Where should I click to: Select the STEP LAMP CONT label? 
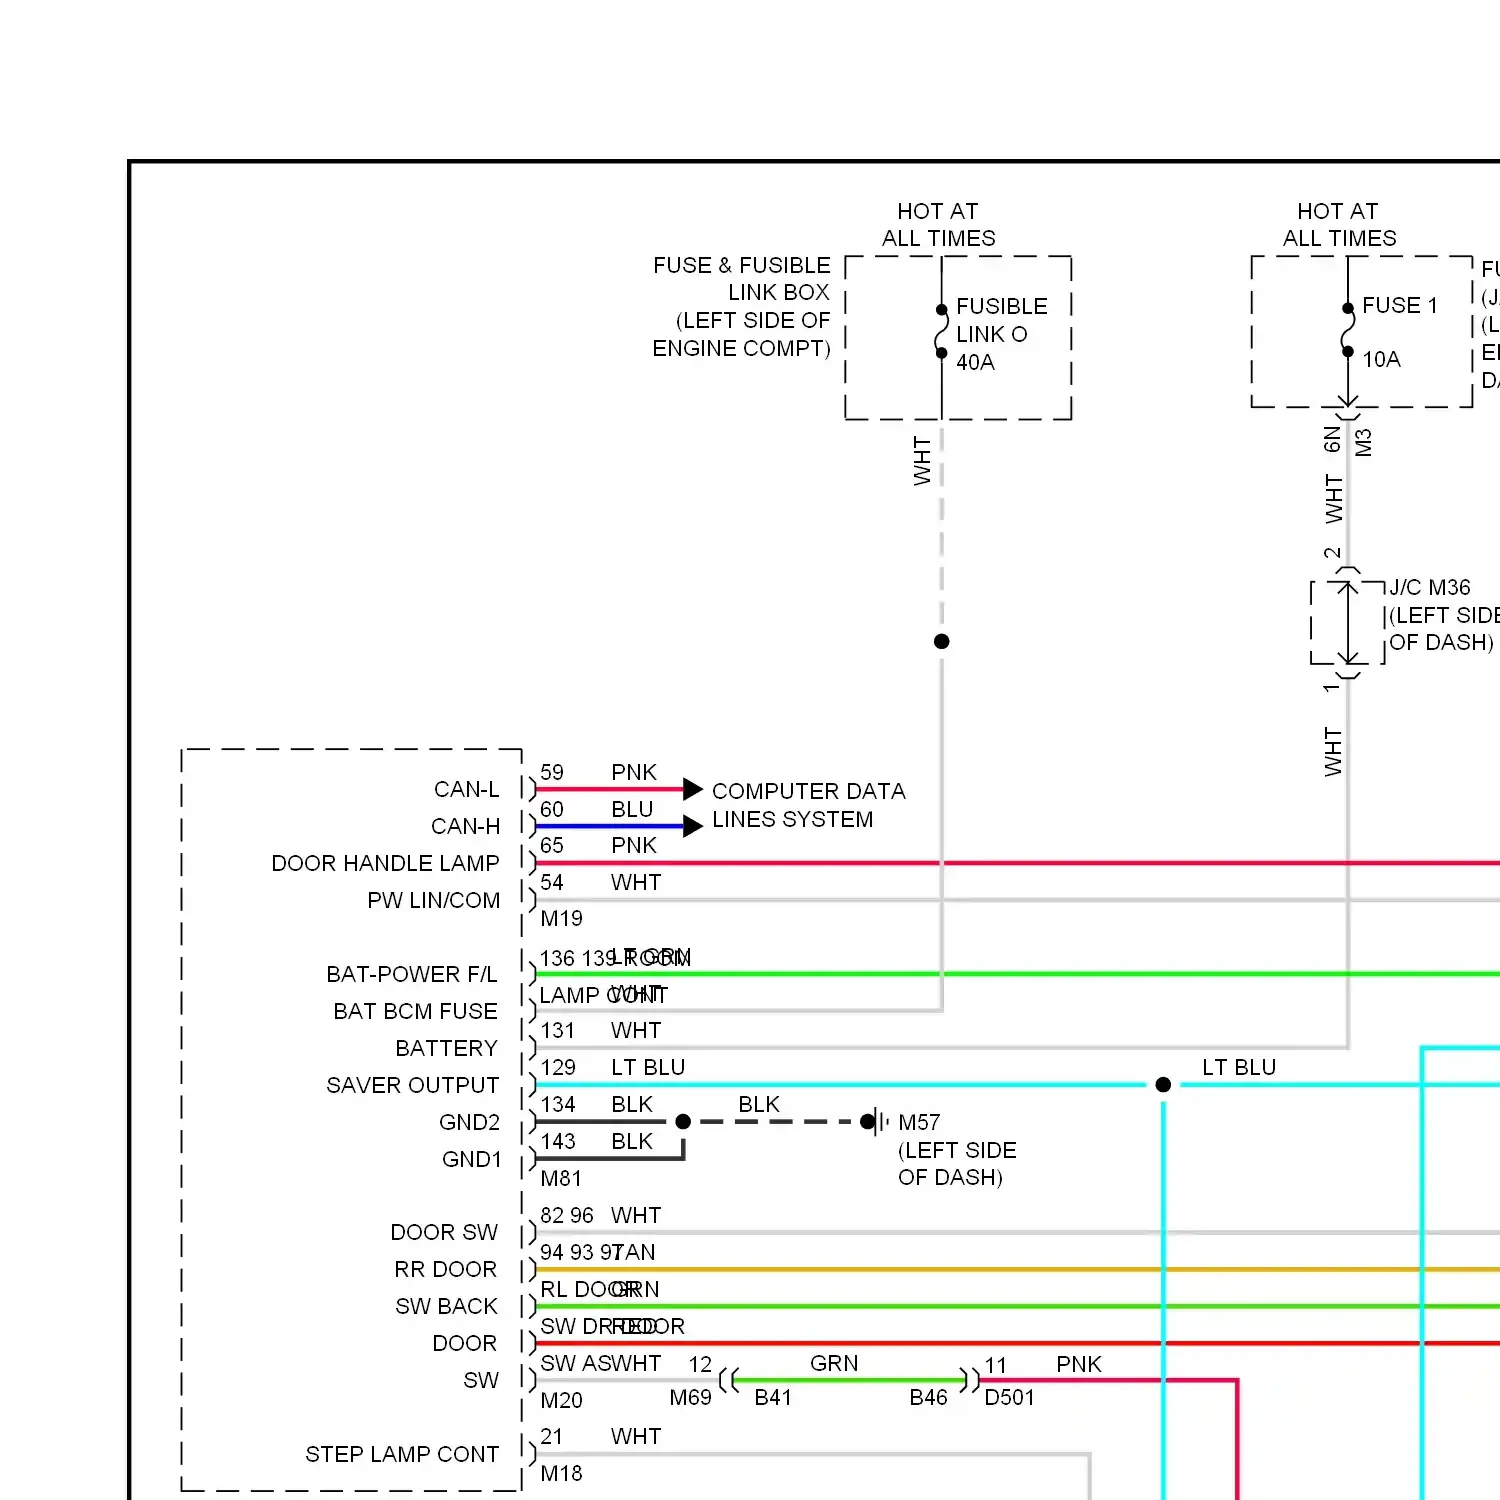[x=402, y=1454]
